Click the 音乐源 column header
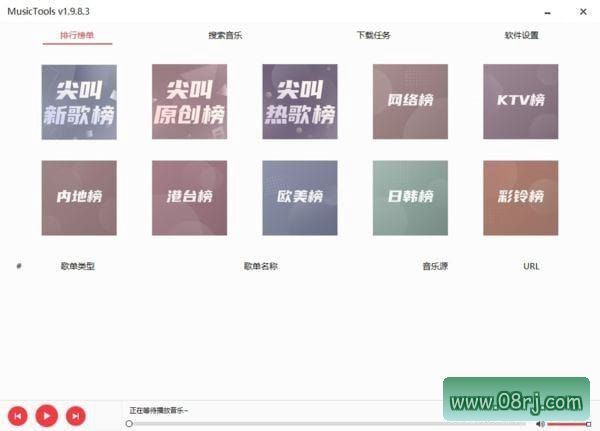Image resolution: width=600 pixels, height=431 pixels. (435, 266)
